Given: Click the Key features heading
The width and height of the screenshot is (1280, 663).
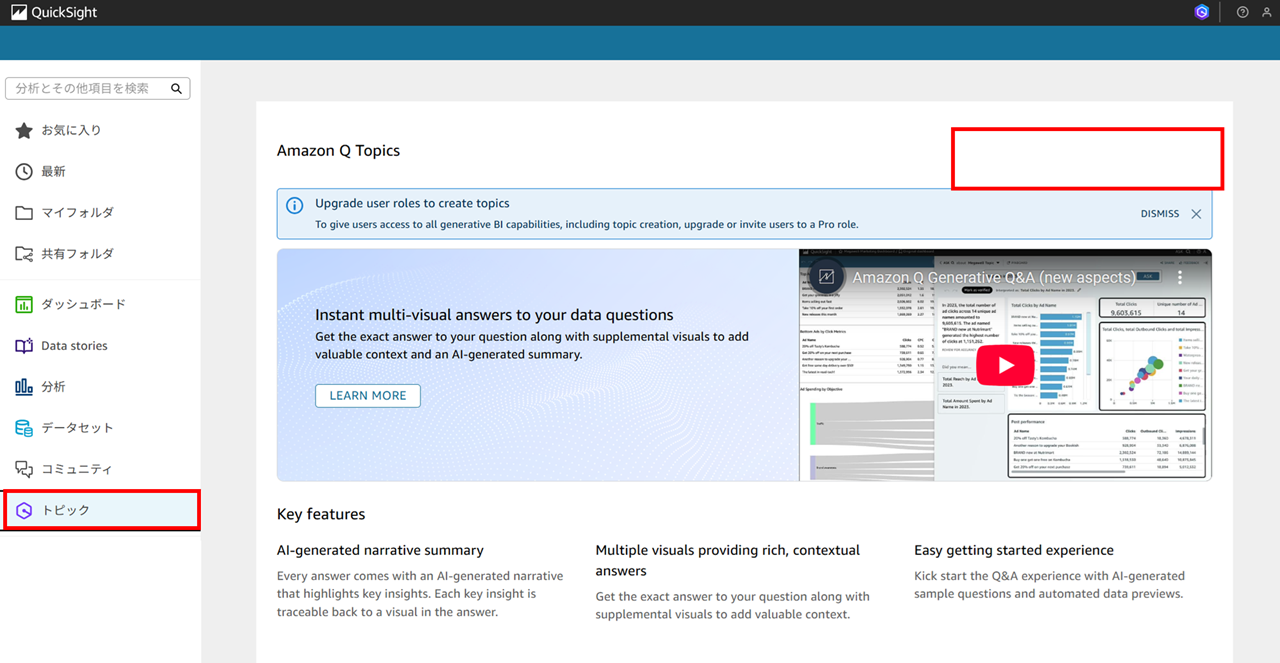Looking at the screenshot, I should click(x=321, y=514).
